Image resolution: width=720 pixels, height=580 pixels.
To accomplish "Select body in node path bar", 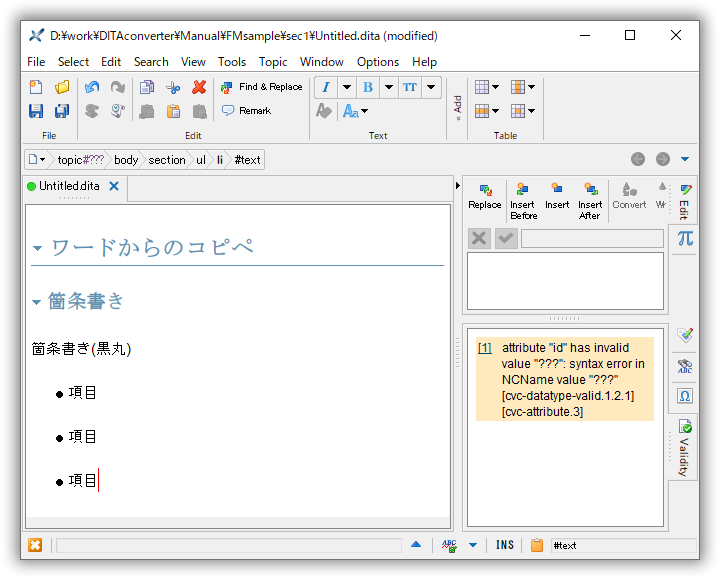I will 126,160.
